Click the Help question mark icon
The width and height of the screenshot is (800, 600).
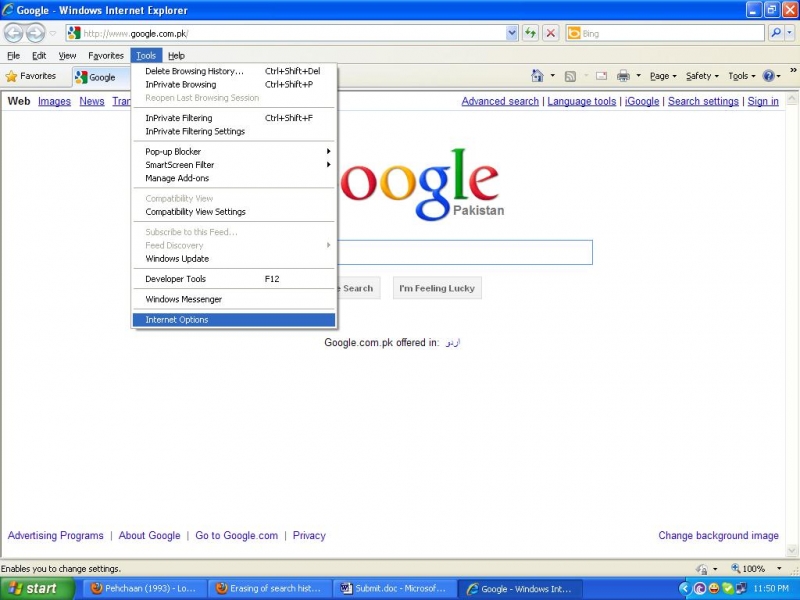point(768,75)
